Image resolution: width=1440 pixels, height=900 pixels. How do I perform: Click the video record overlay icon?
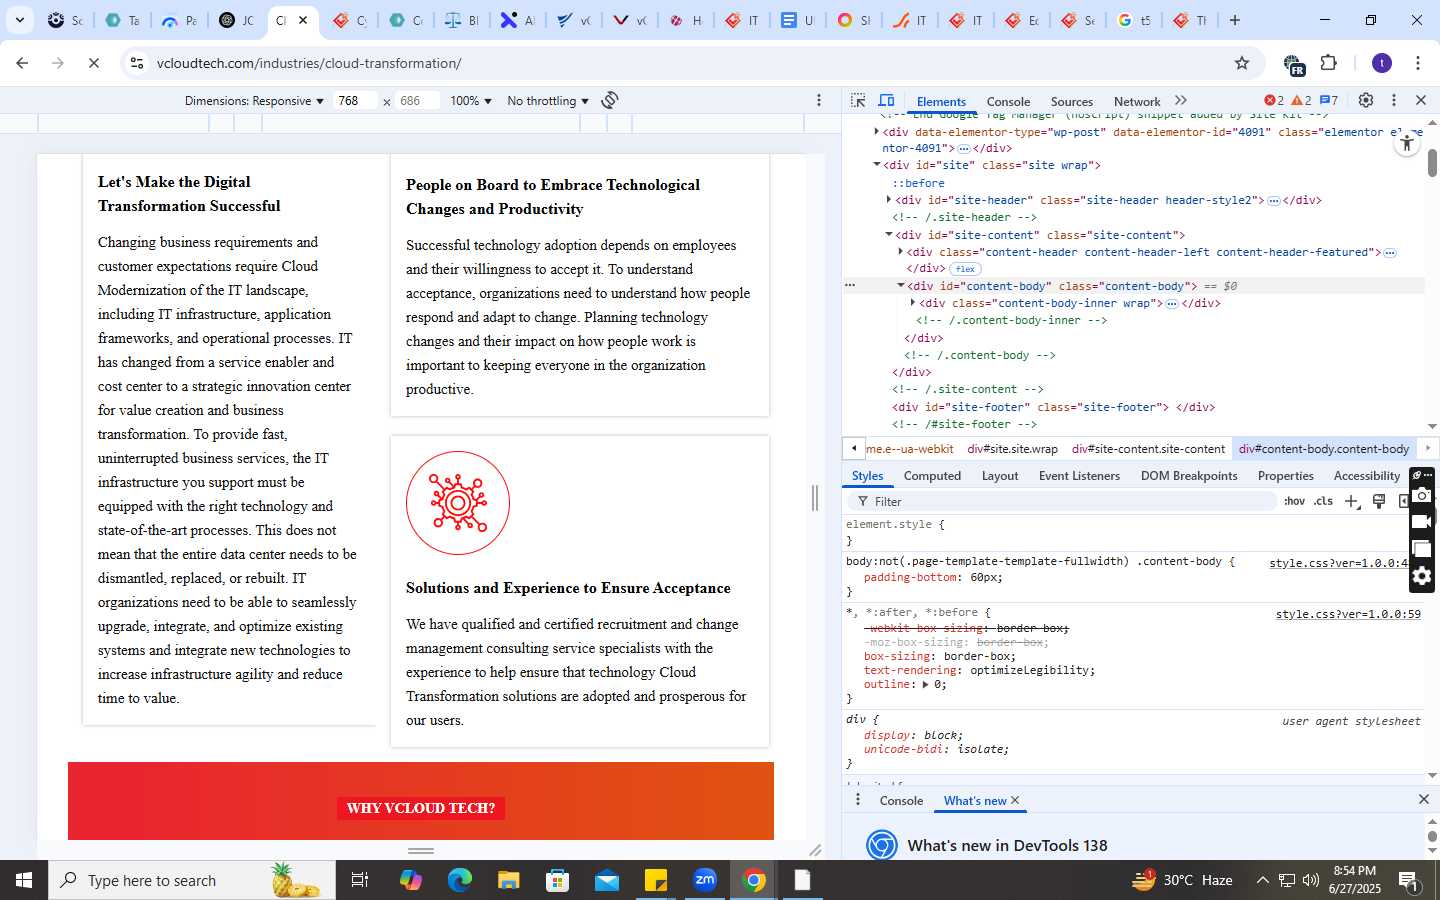point(1422,522)
